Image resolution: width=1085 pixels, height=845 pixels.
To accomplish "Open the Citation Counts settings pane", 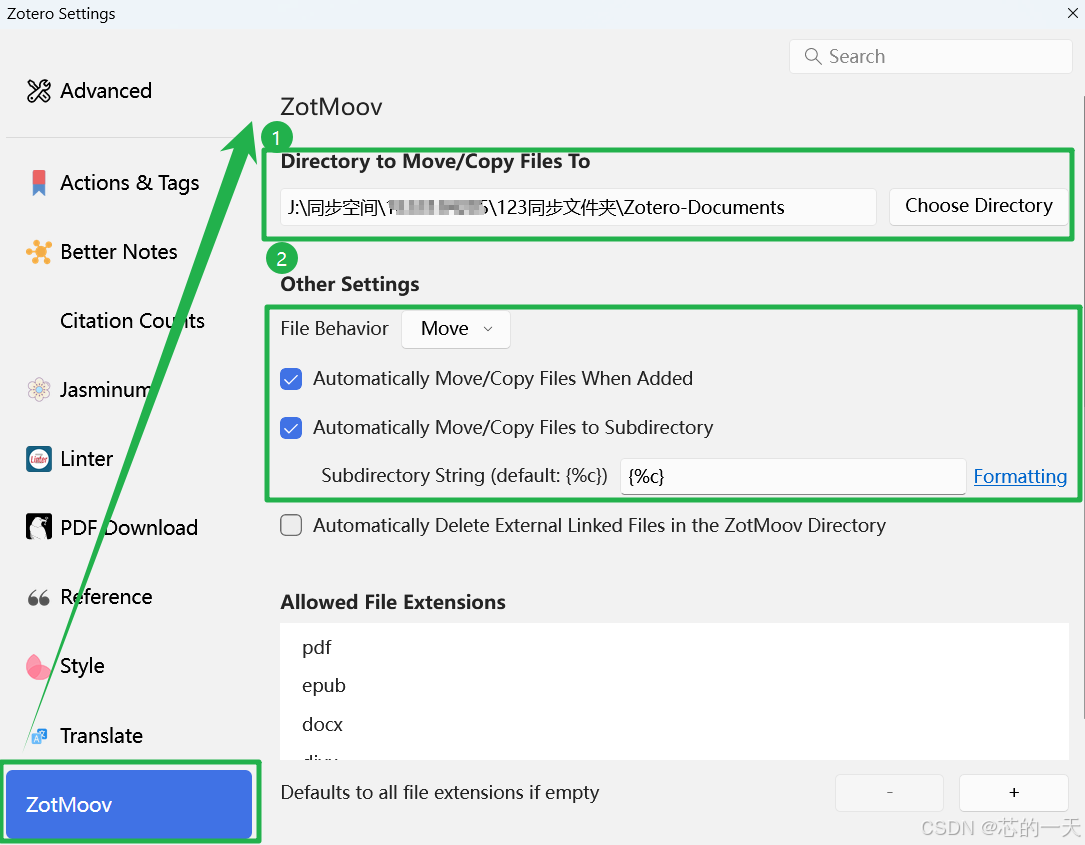I will click(x=132, y=320).
